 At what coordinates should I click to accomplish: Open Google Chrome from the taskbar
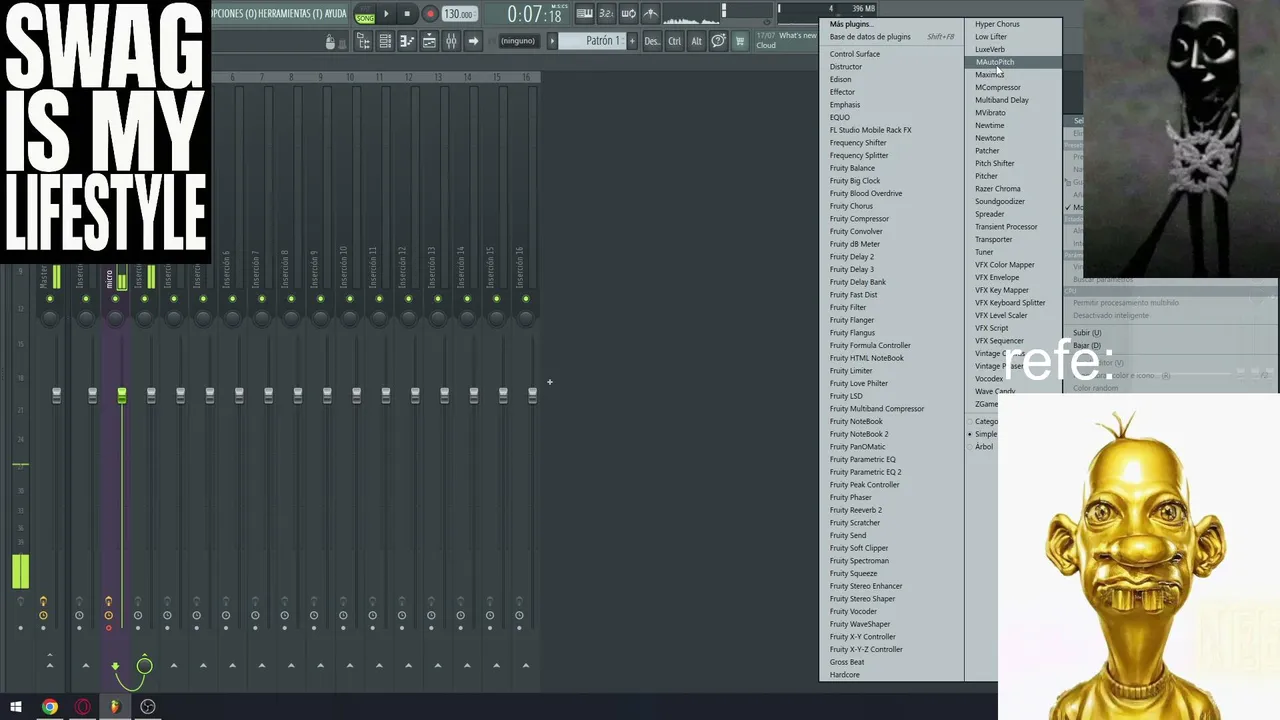[49, 707]
